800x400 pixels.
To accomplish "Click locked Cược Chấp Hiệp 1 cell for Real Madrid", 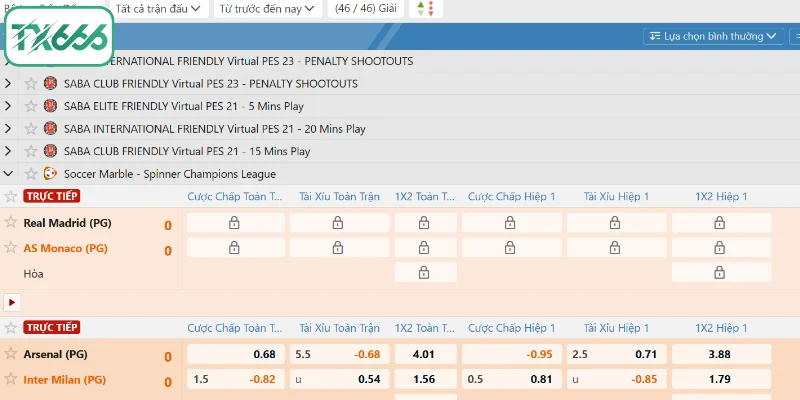I will [512, 223].
